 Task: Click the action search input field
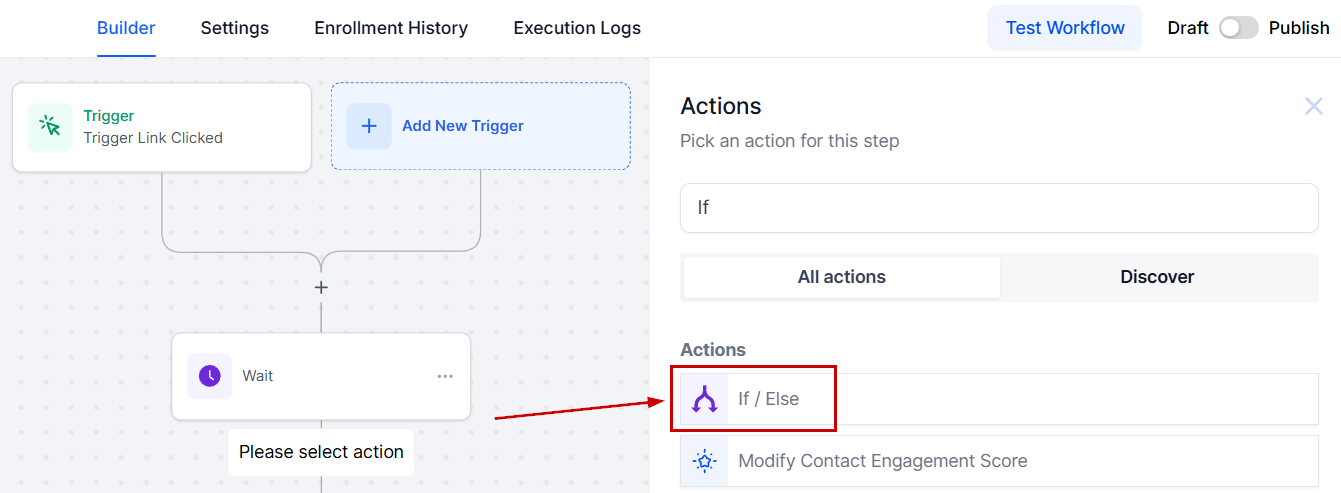coord(998,208)
